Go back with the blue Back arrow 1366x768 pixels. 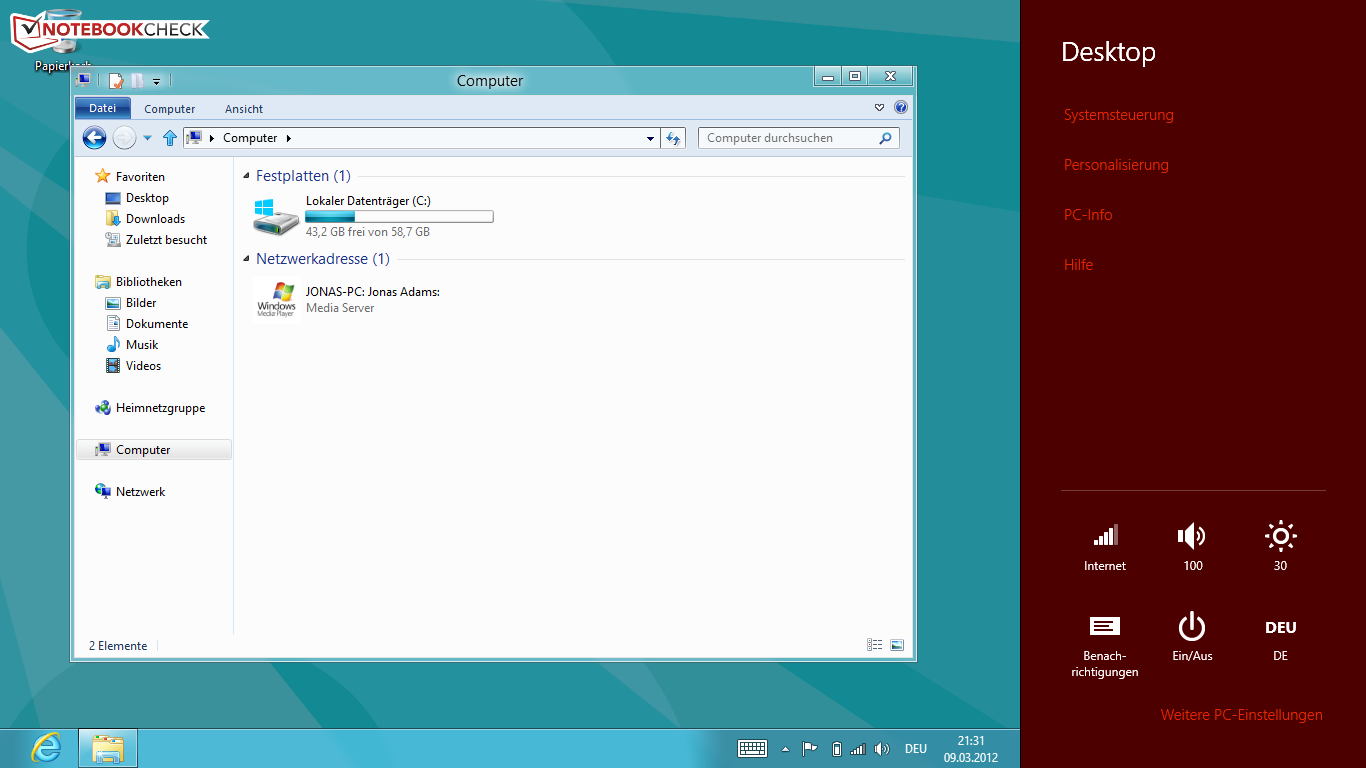[x=94, y=138]
